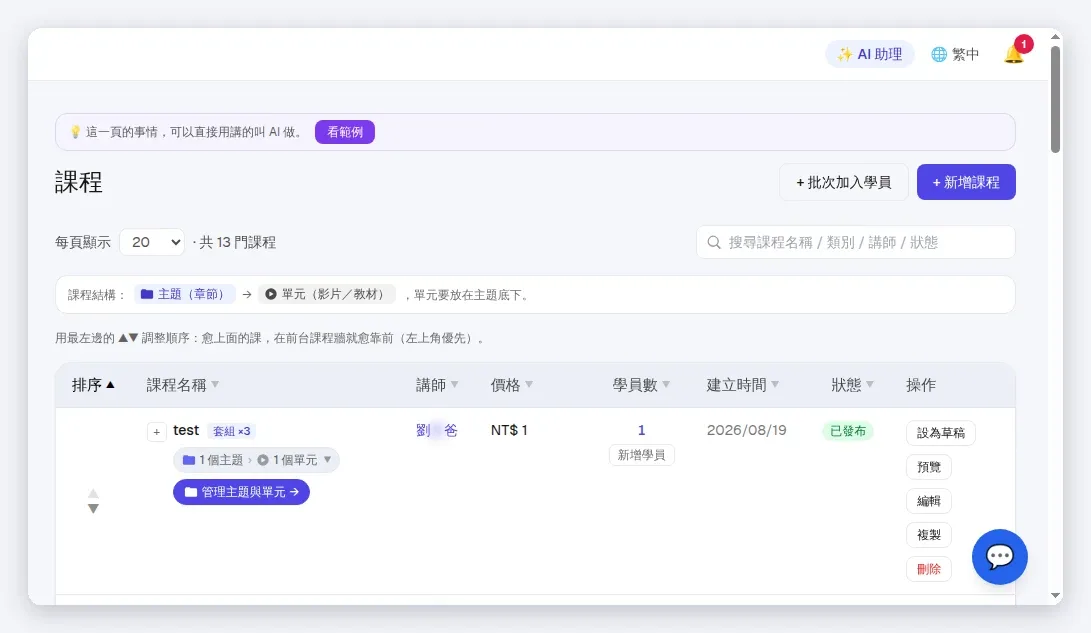The height and width of the screenshot is (633, 1091).
Task: Click 預覽 for test course
Action: click(x=929, y=467)
